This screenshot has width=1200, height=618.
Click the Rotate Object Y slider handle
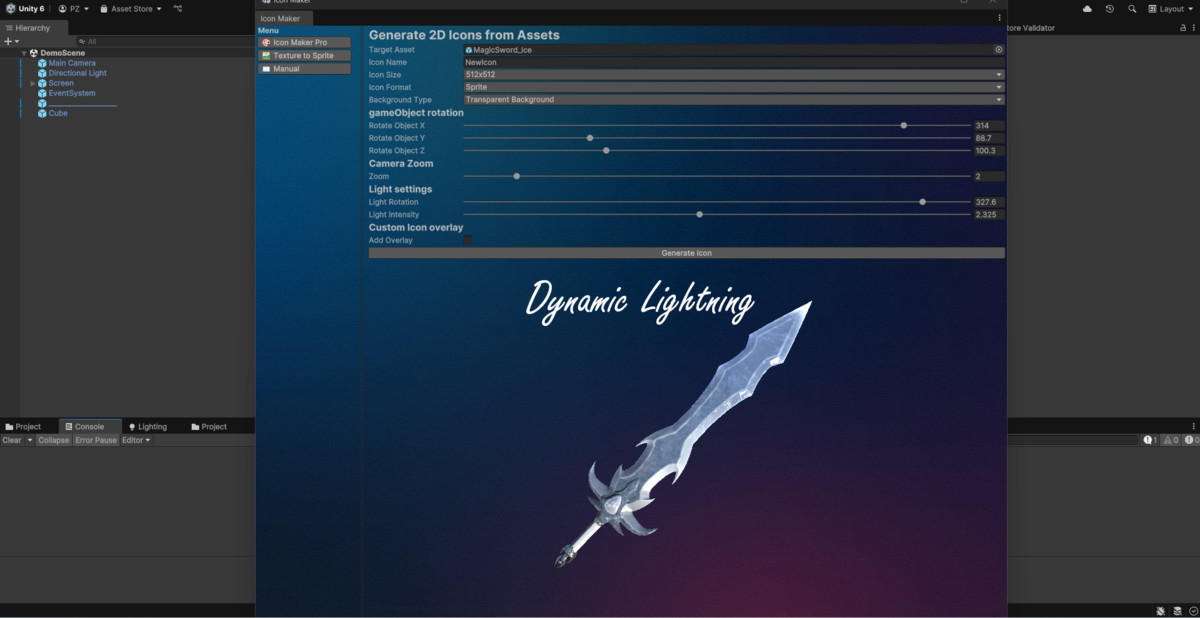590,138
